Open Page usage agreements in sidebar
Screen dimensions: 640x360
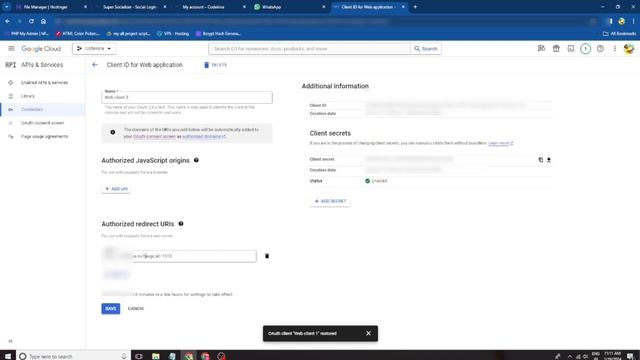[x=44, y=136]
